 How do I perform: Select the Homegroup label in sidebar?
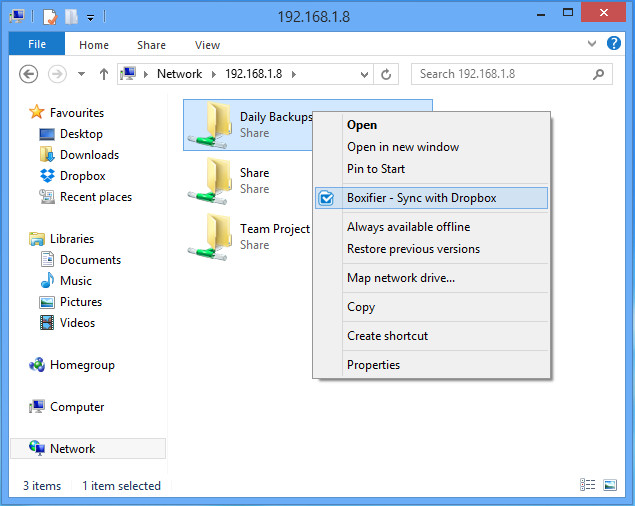point(82,365)
